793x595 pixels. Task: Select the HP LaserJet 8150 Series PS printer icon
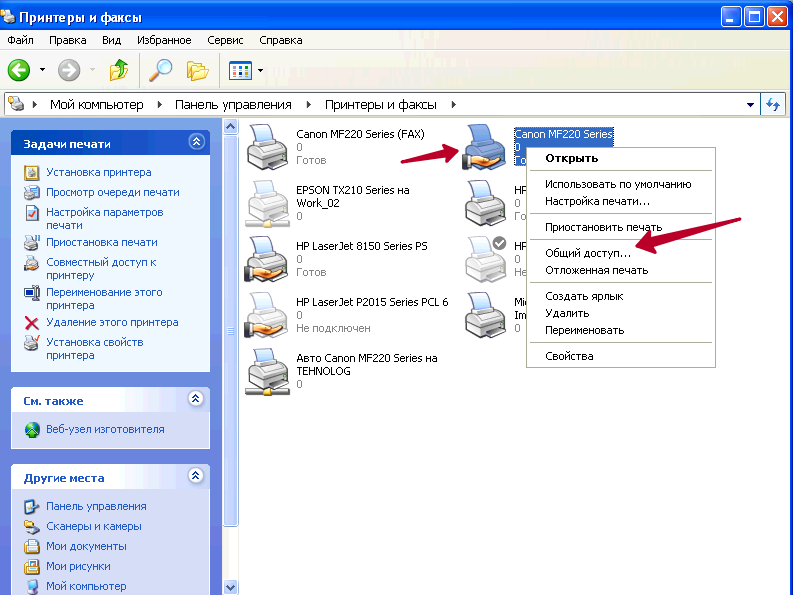tap(266, 259)
